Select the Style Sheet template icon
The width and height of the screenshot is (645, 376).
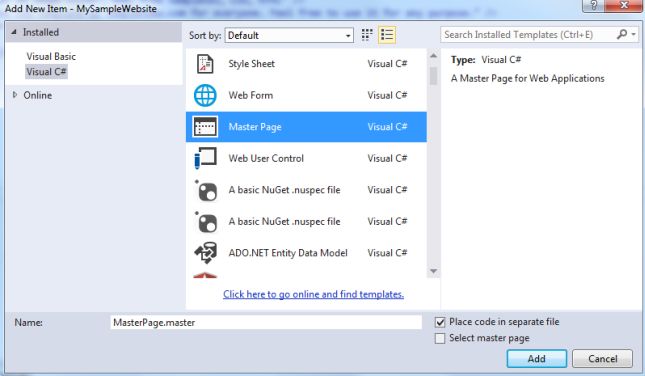205,64
